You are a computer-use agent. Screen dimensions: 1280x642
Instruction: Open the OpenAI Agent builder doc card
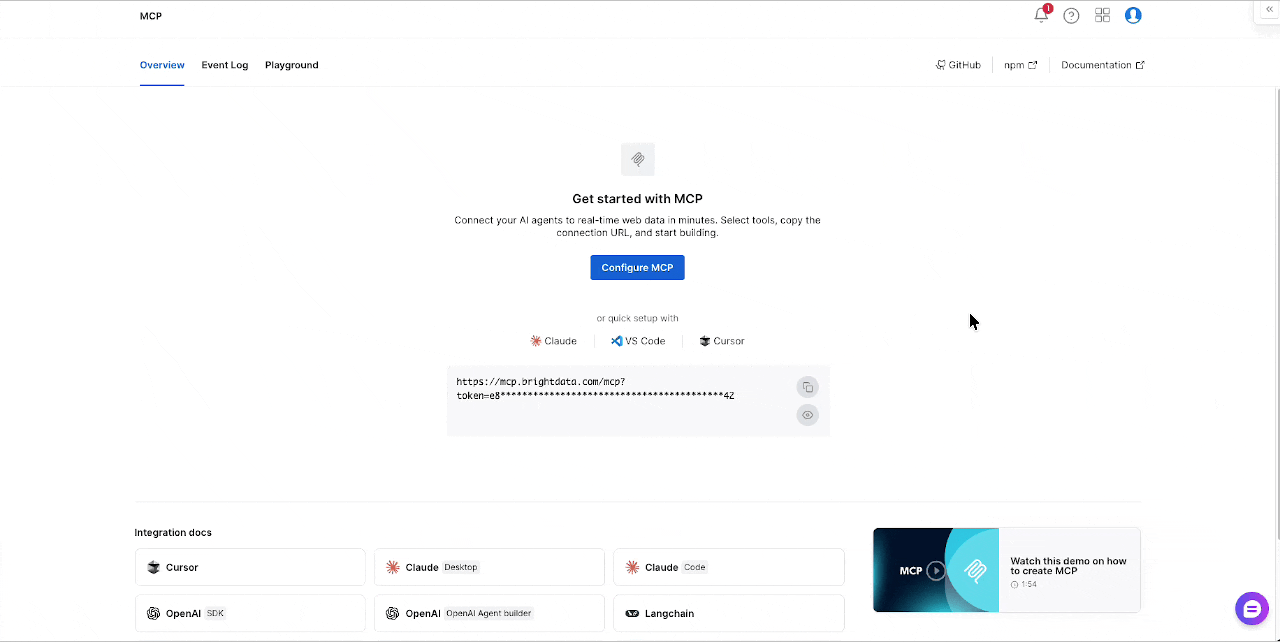pyautogui.click(x=489, y=613)
